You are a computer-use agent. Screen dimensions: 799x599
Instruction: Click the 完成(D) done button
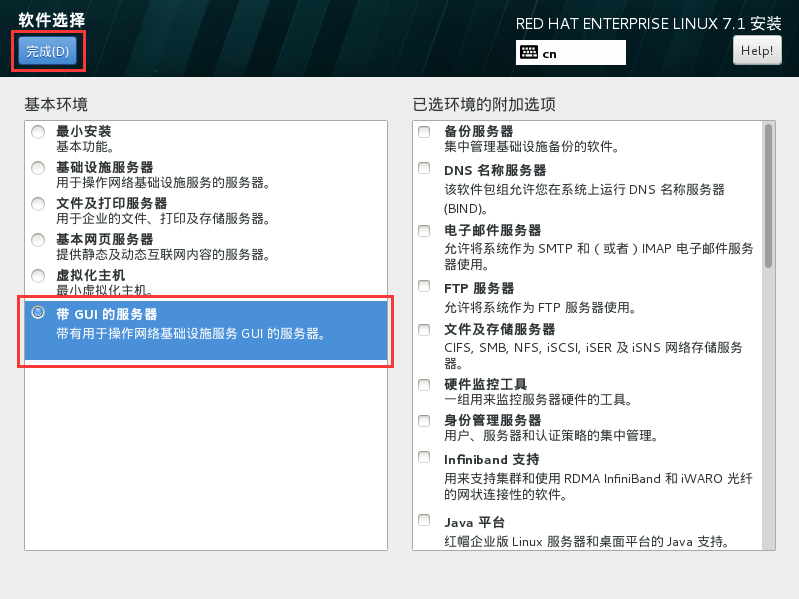[47, 52]
